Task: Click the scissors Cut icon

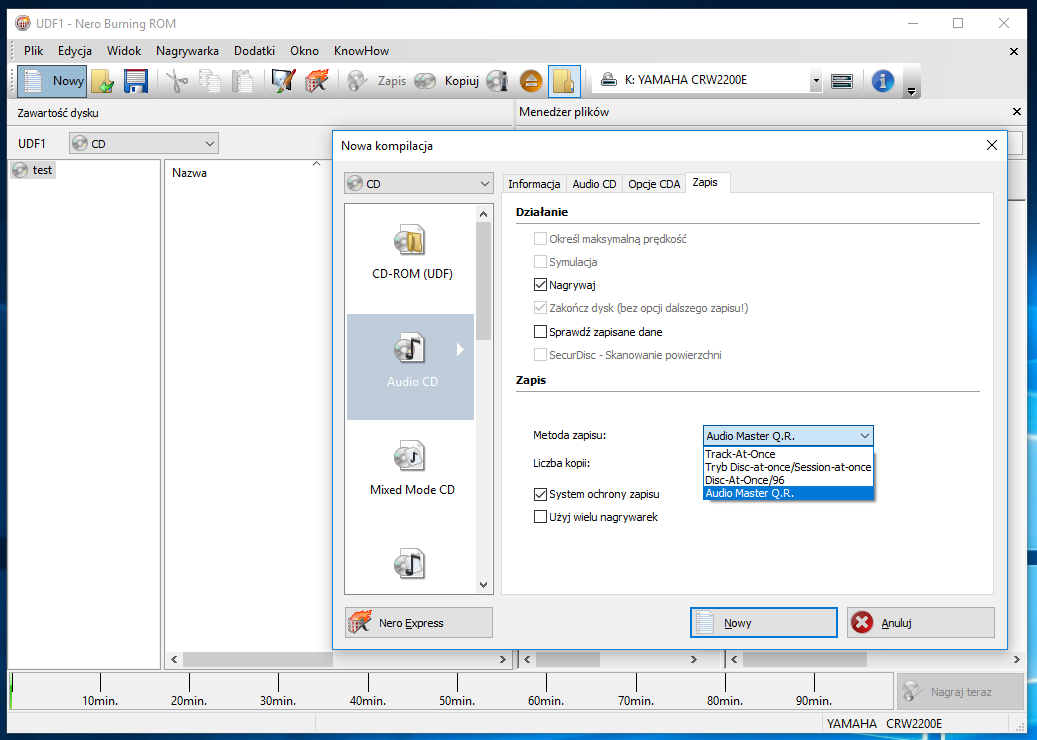Action: [177, 81]
